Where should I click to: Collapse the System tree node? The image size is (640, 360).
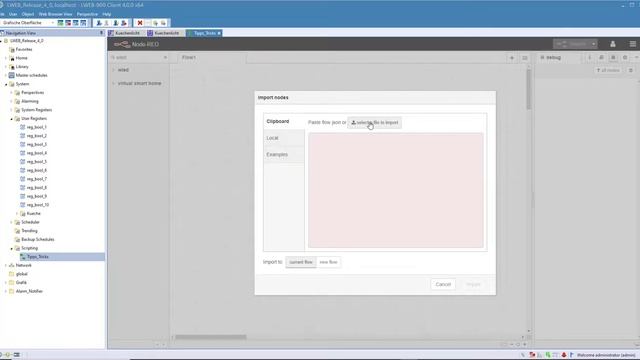click(x=6, y=84)
